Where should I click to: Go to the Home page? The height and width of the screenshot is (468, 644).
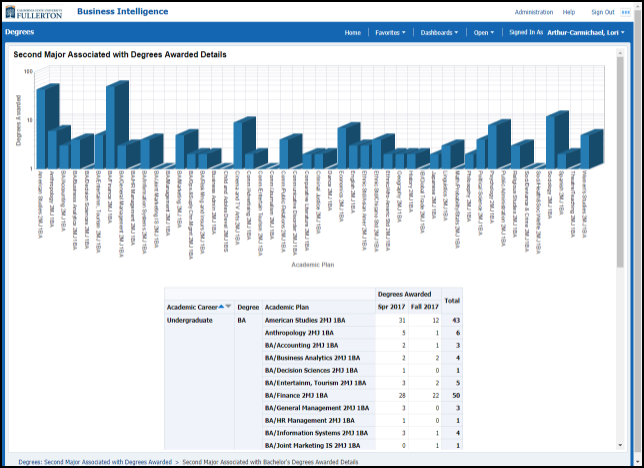[353, 32]
